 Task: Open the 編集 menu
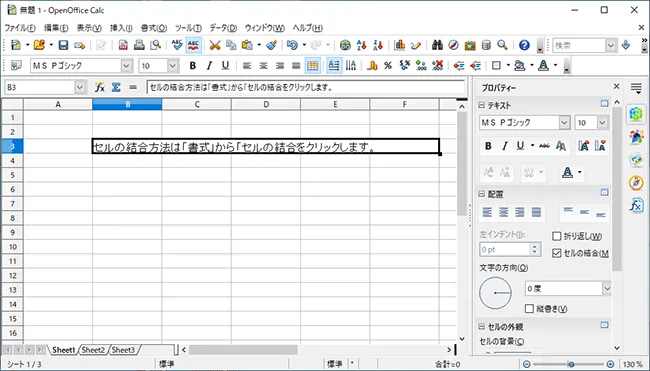(56, 28)
